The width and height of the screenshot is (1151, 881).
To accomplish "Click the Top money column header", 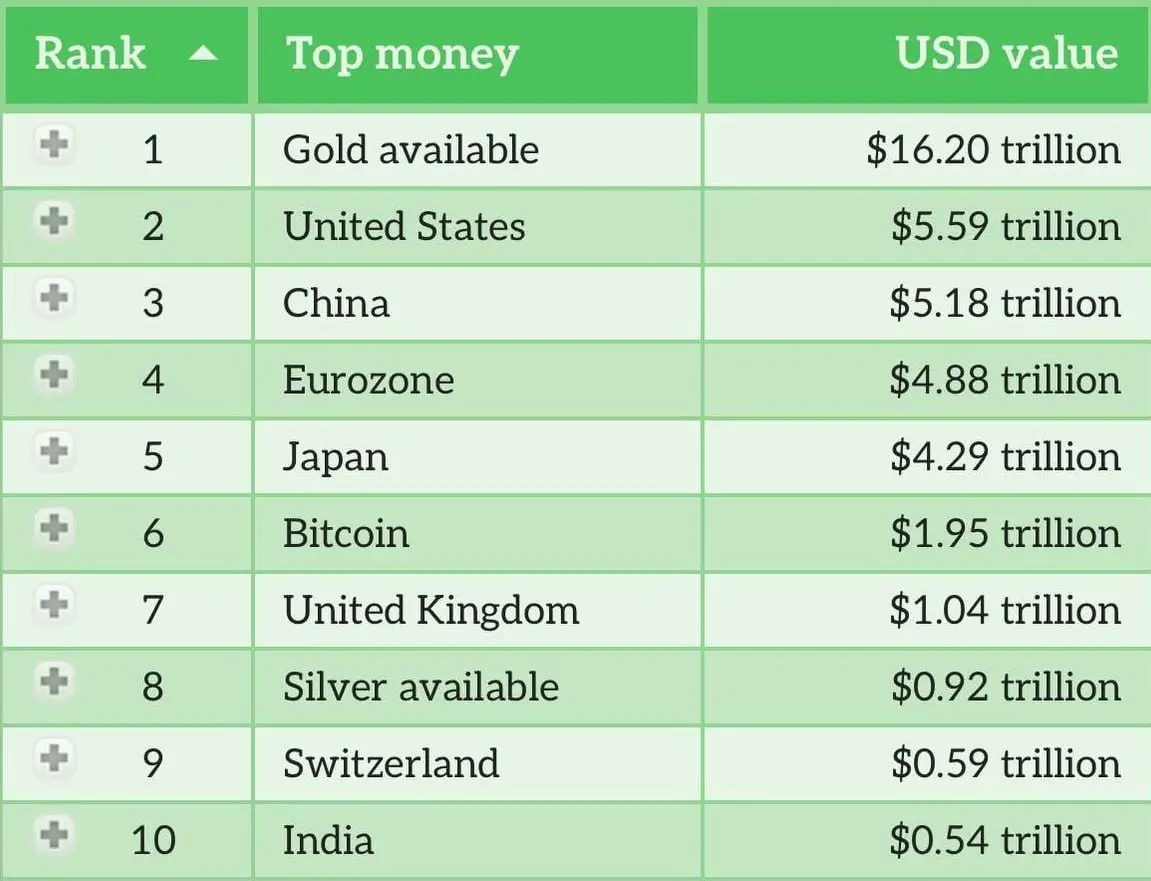I will click(402, 54).
